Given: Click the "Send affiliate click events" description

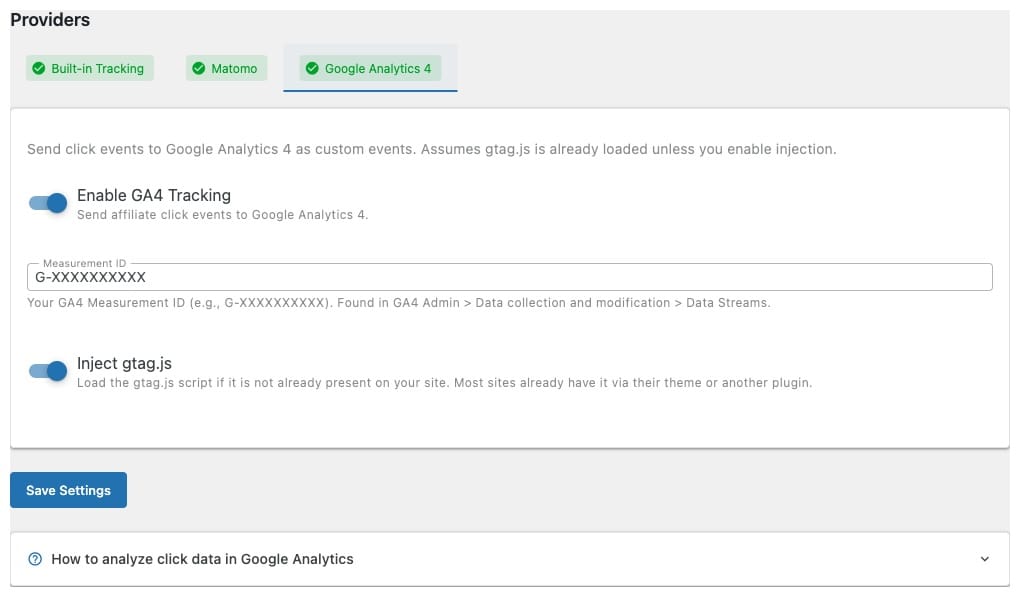Looking at the screenshot, I should pos(222,214).
